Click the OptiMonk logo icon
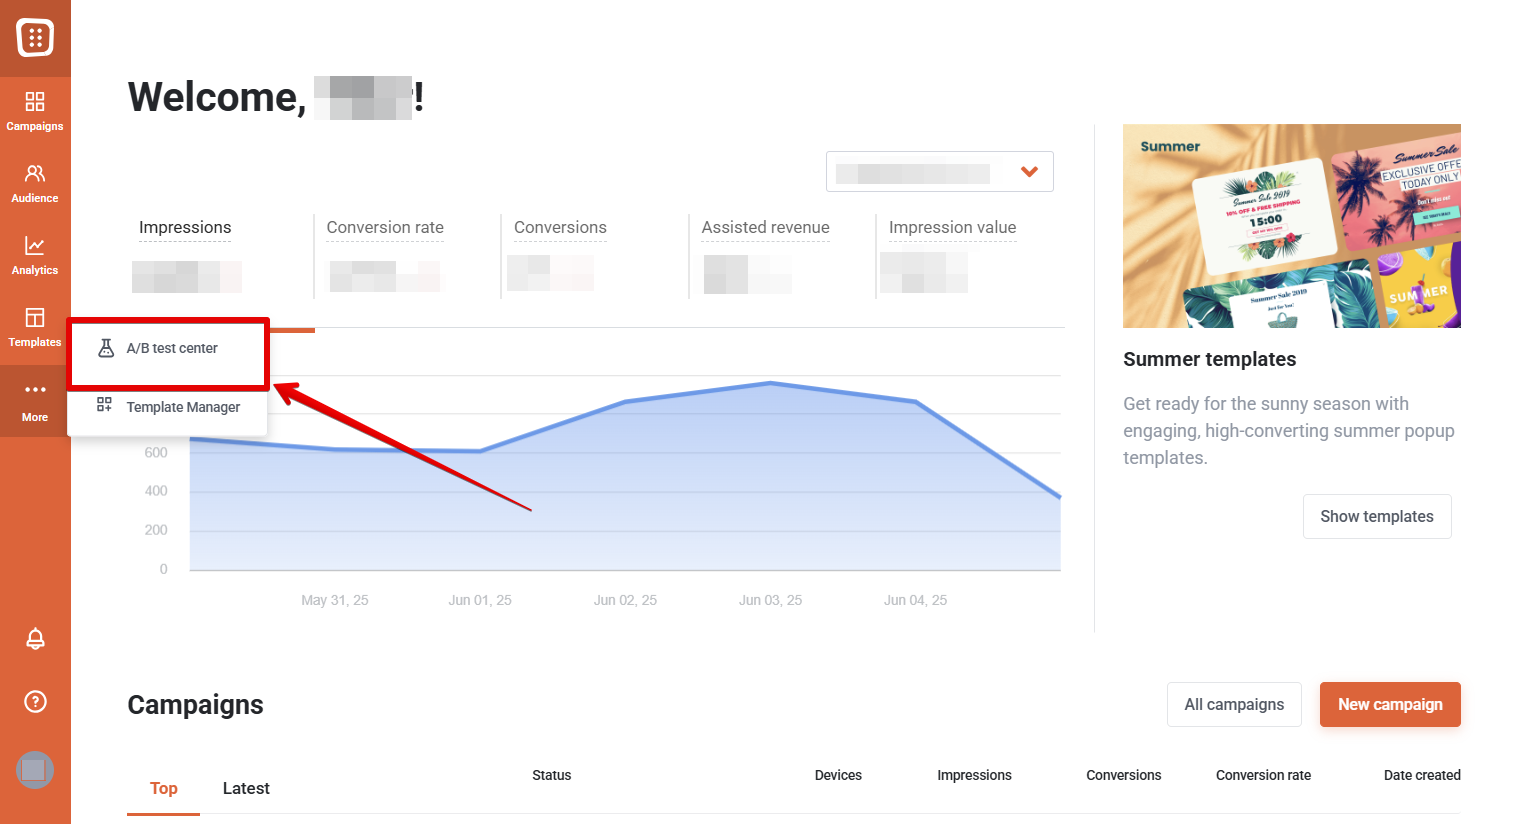 click(35, 38)
